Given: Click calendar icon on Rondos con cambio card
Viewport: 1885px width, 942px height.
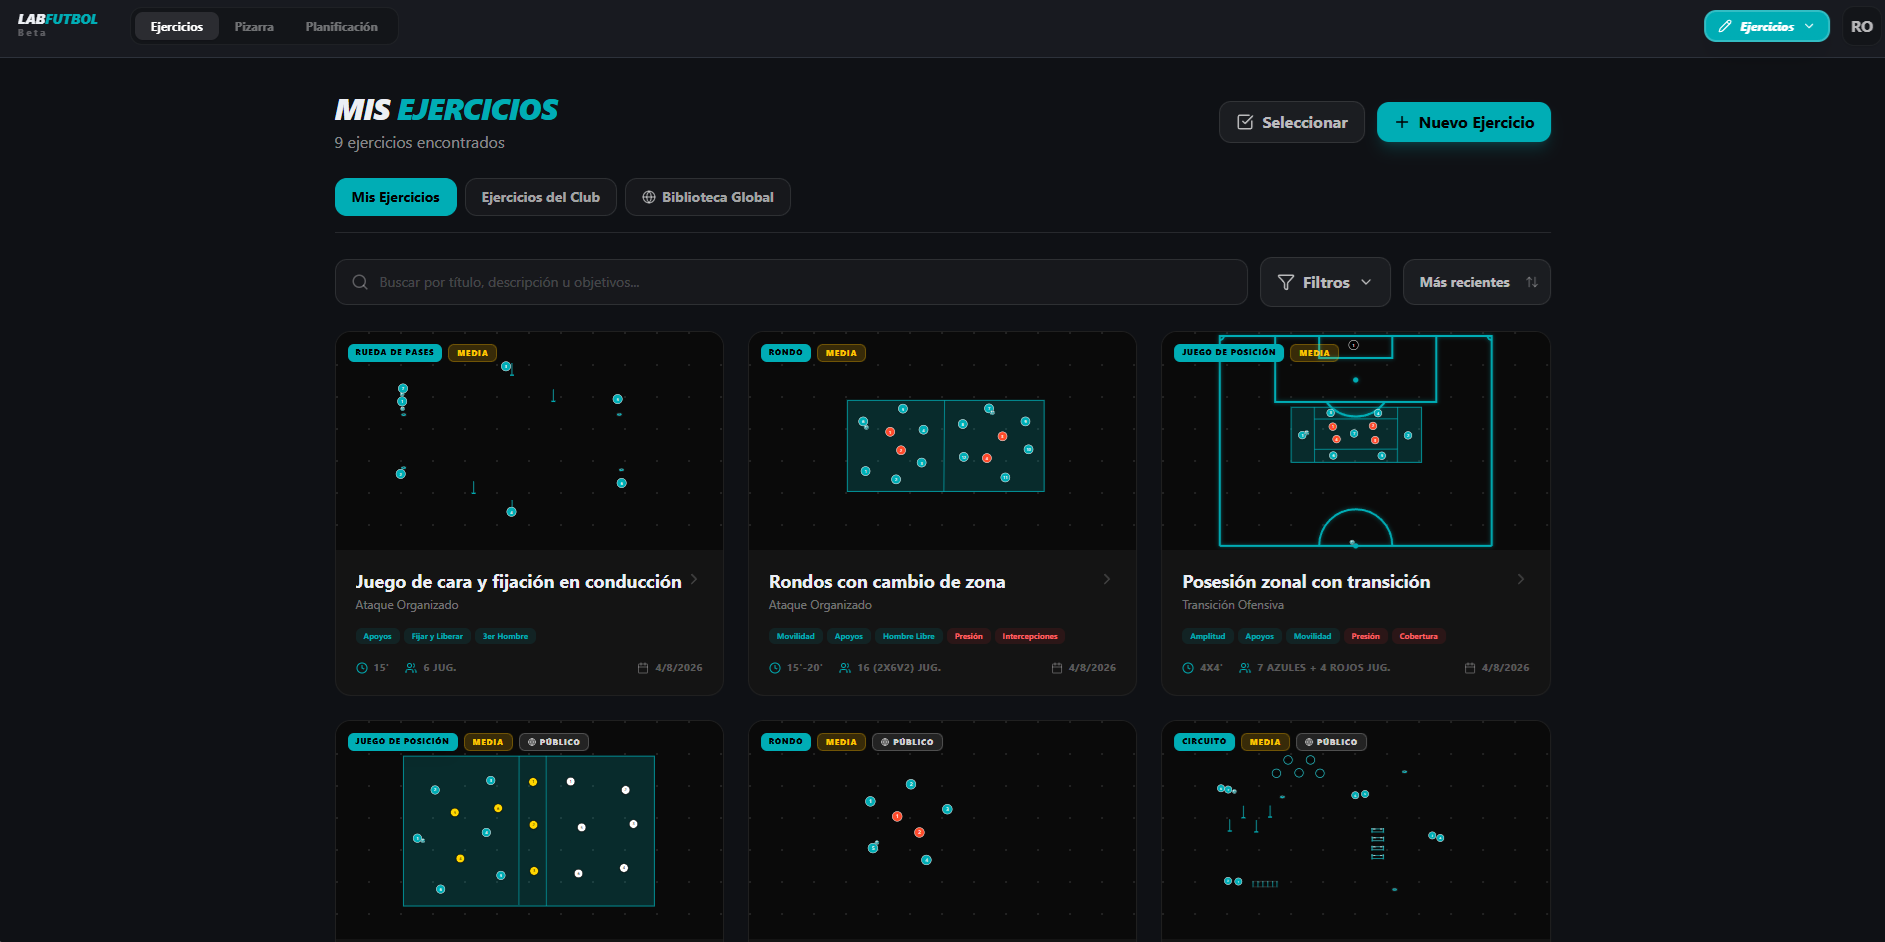Looking at the screenshot, I should (x=1057, y=668).
